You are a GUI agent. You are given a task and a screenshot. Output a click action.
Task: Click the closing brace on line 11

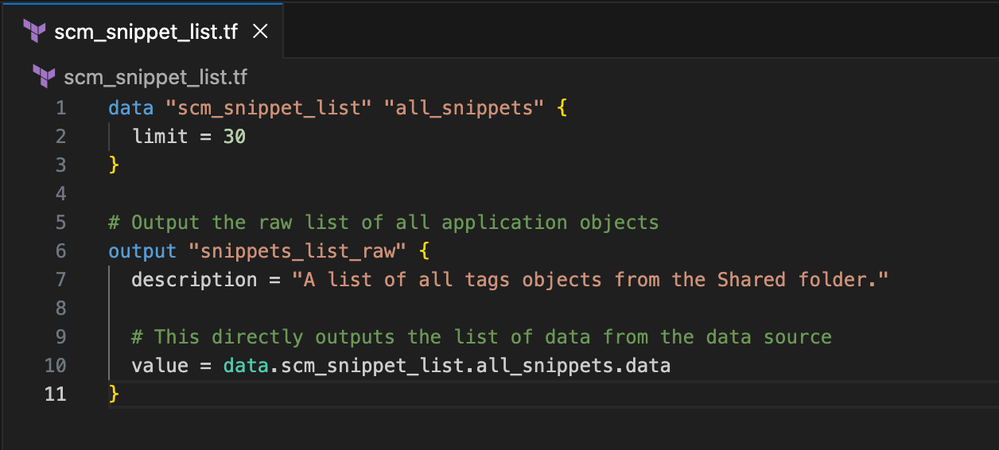(x=114, y=395)
